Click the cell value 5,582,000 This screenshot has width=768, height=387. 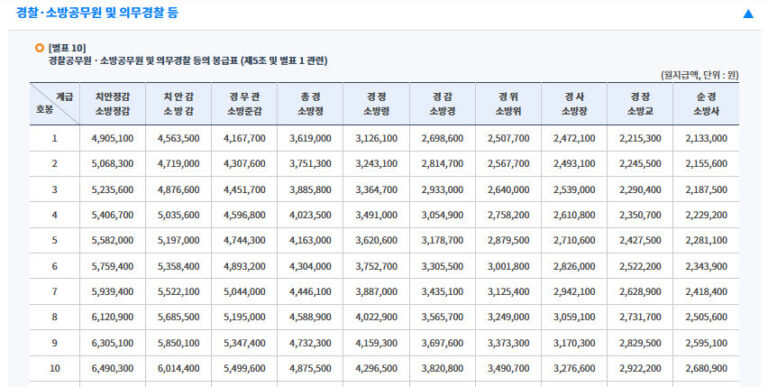113,241
